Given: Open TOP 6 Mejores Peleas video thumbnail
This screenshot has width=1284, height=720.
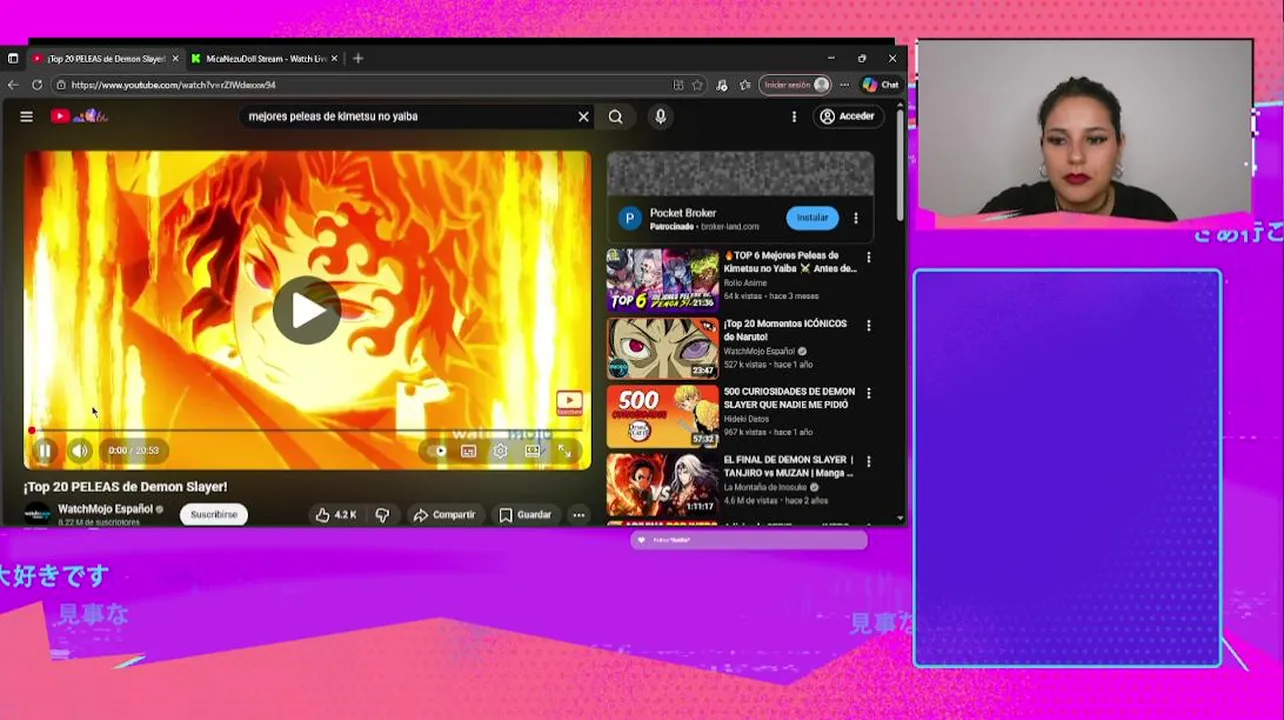Looking at the screenshot, I should (x=662, y=279).
